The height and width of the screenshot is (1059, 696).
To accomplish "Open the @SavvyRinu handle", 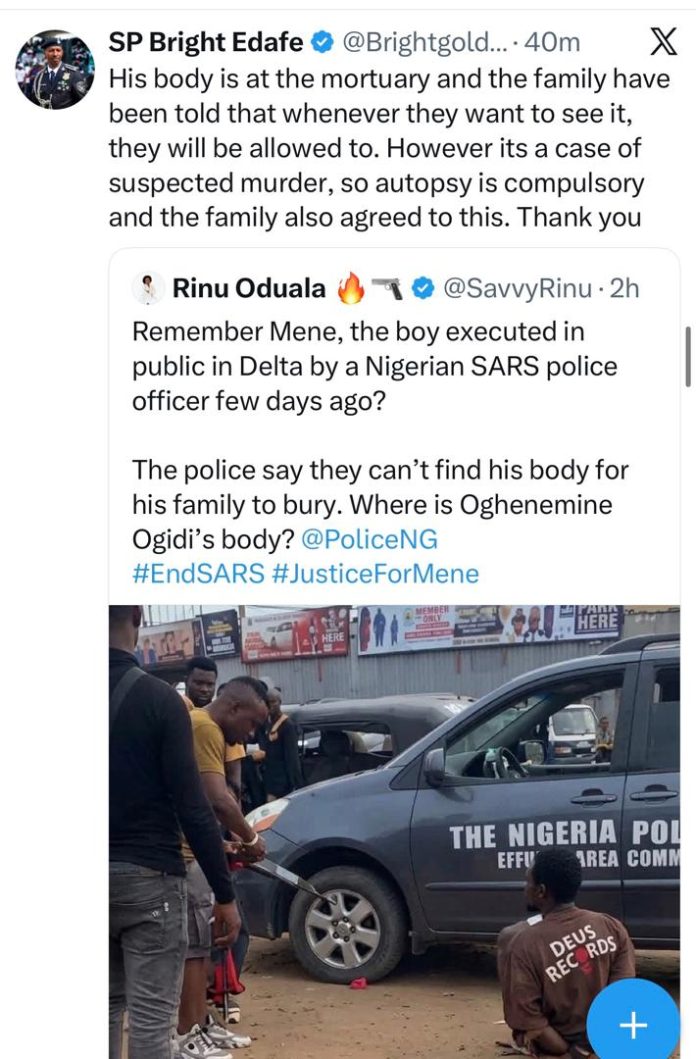I will click(x=516, y=288).
